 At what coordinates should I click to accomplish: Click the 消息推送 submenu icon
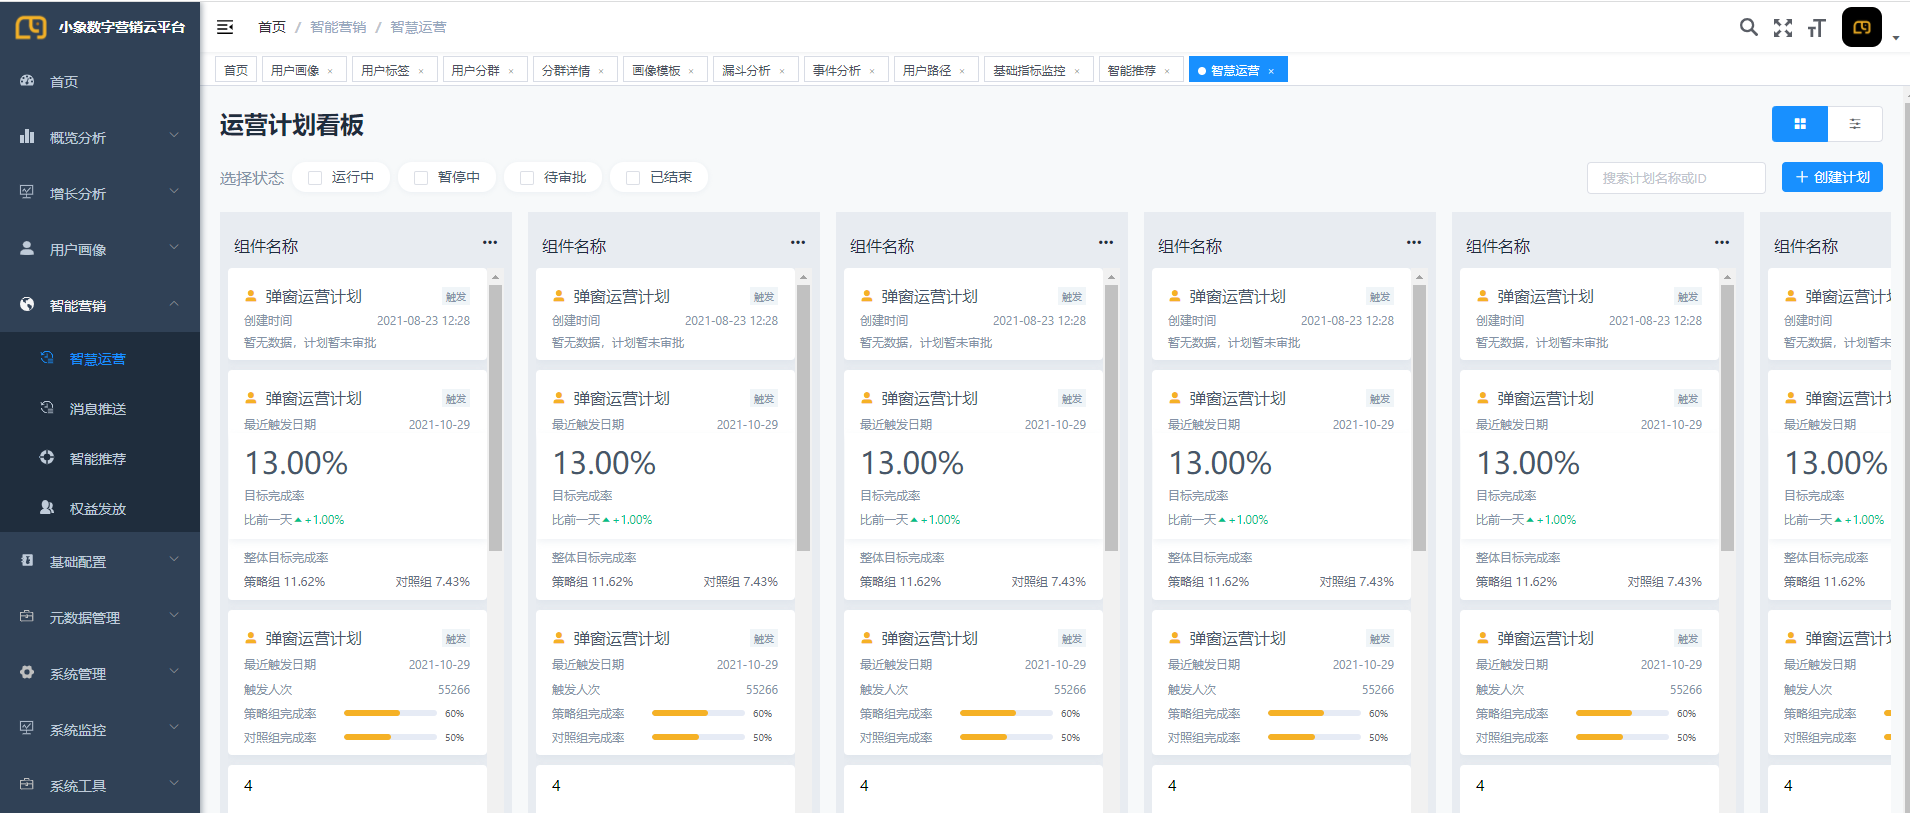pyautogui.click(x=47, y=407)
